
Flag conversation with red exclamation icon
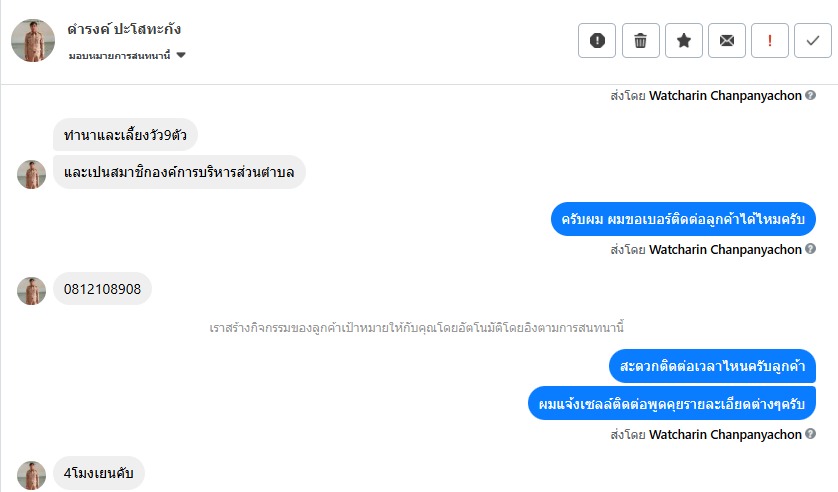click(770, 41)
